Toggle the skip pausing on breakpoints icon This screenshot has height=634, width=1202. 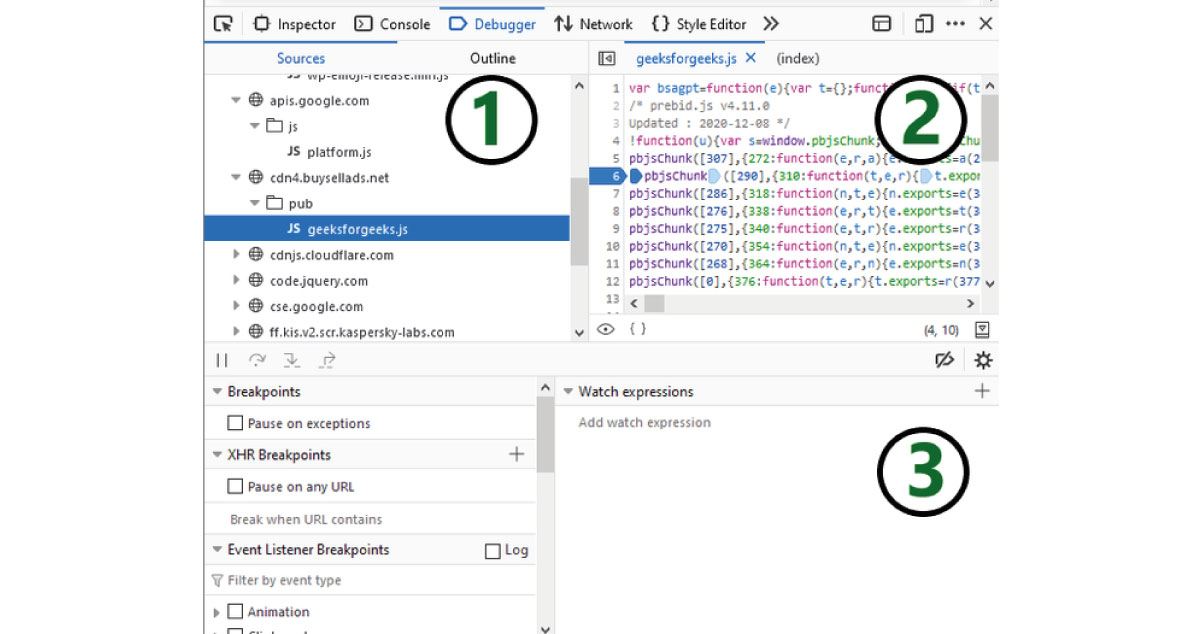945,360
